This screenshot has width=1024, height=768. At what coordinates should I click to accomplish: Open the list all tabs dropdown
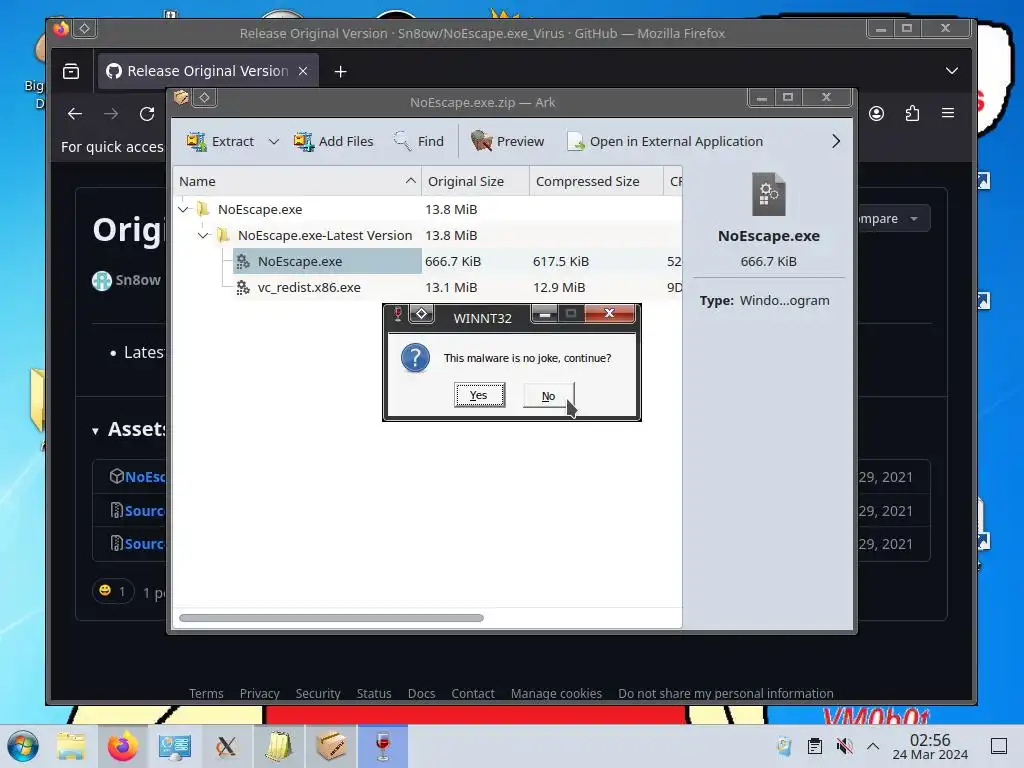(x=952, y=71)
